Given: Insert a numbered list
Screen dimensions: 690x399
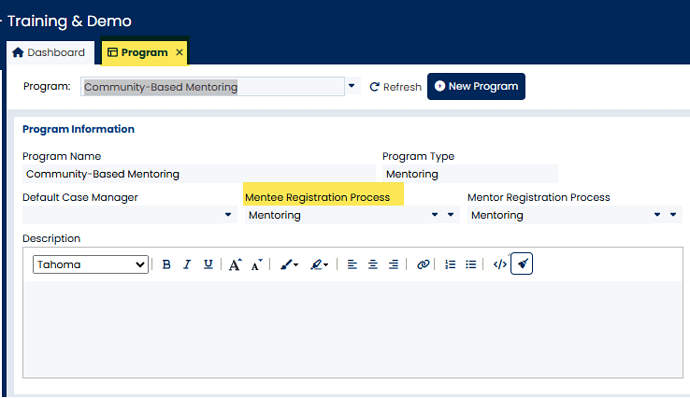Looking at the screenshot, I should tap(450, 264).
